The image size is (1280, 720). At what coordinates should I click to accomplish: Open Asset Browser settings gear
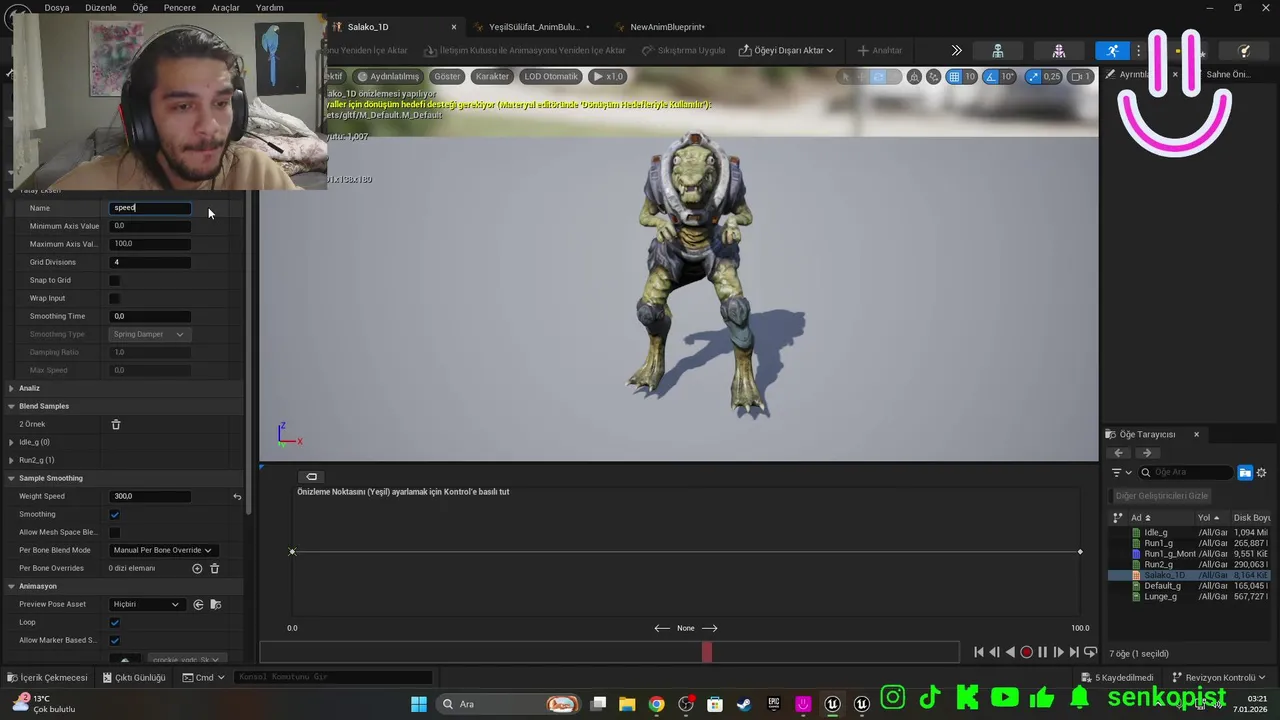(1261, 472)
